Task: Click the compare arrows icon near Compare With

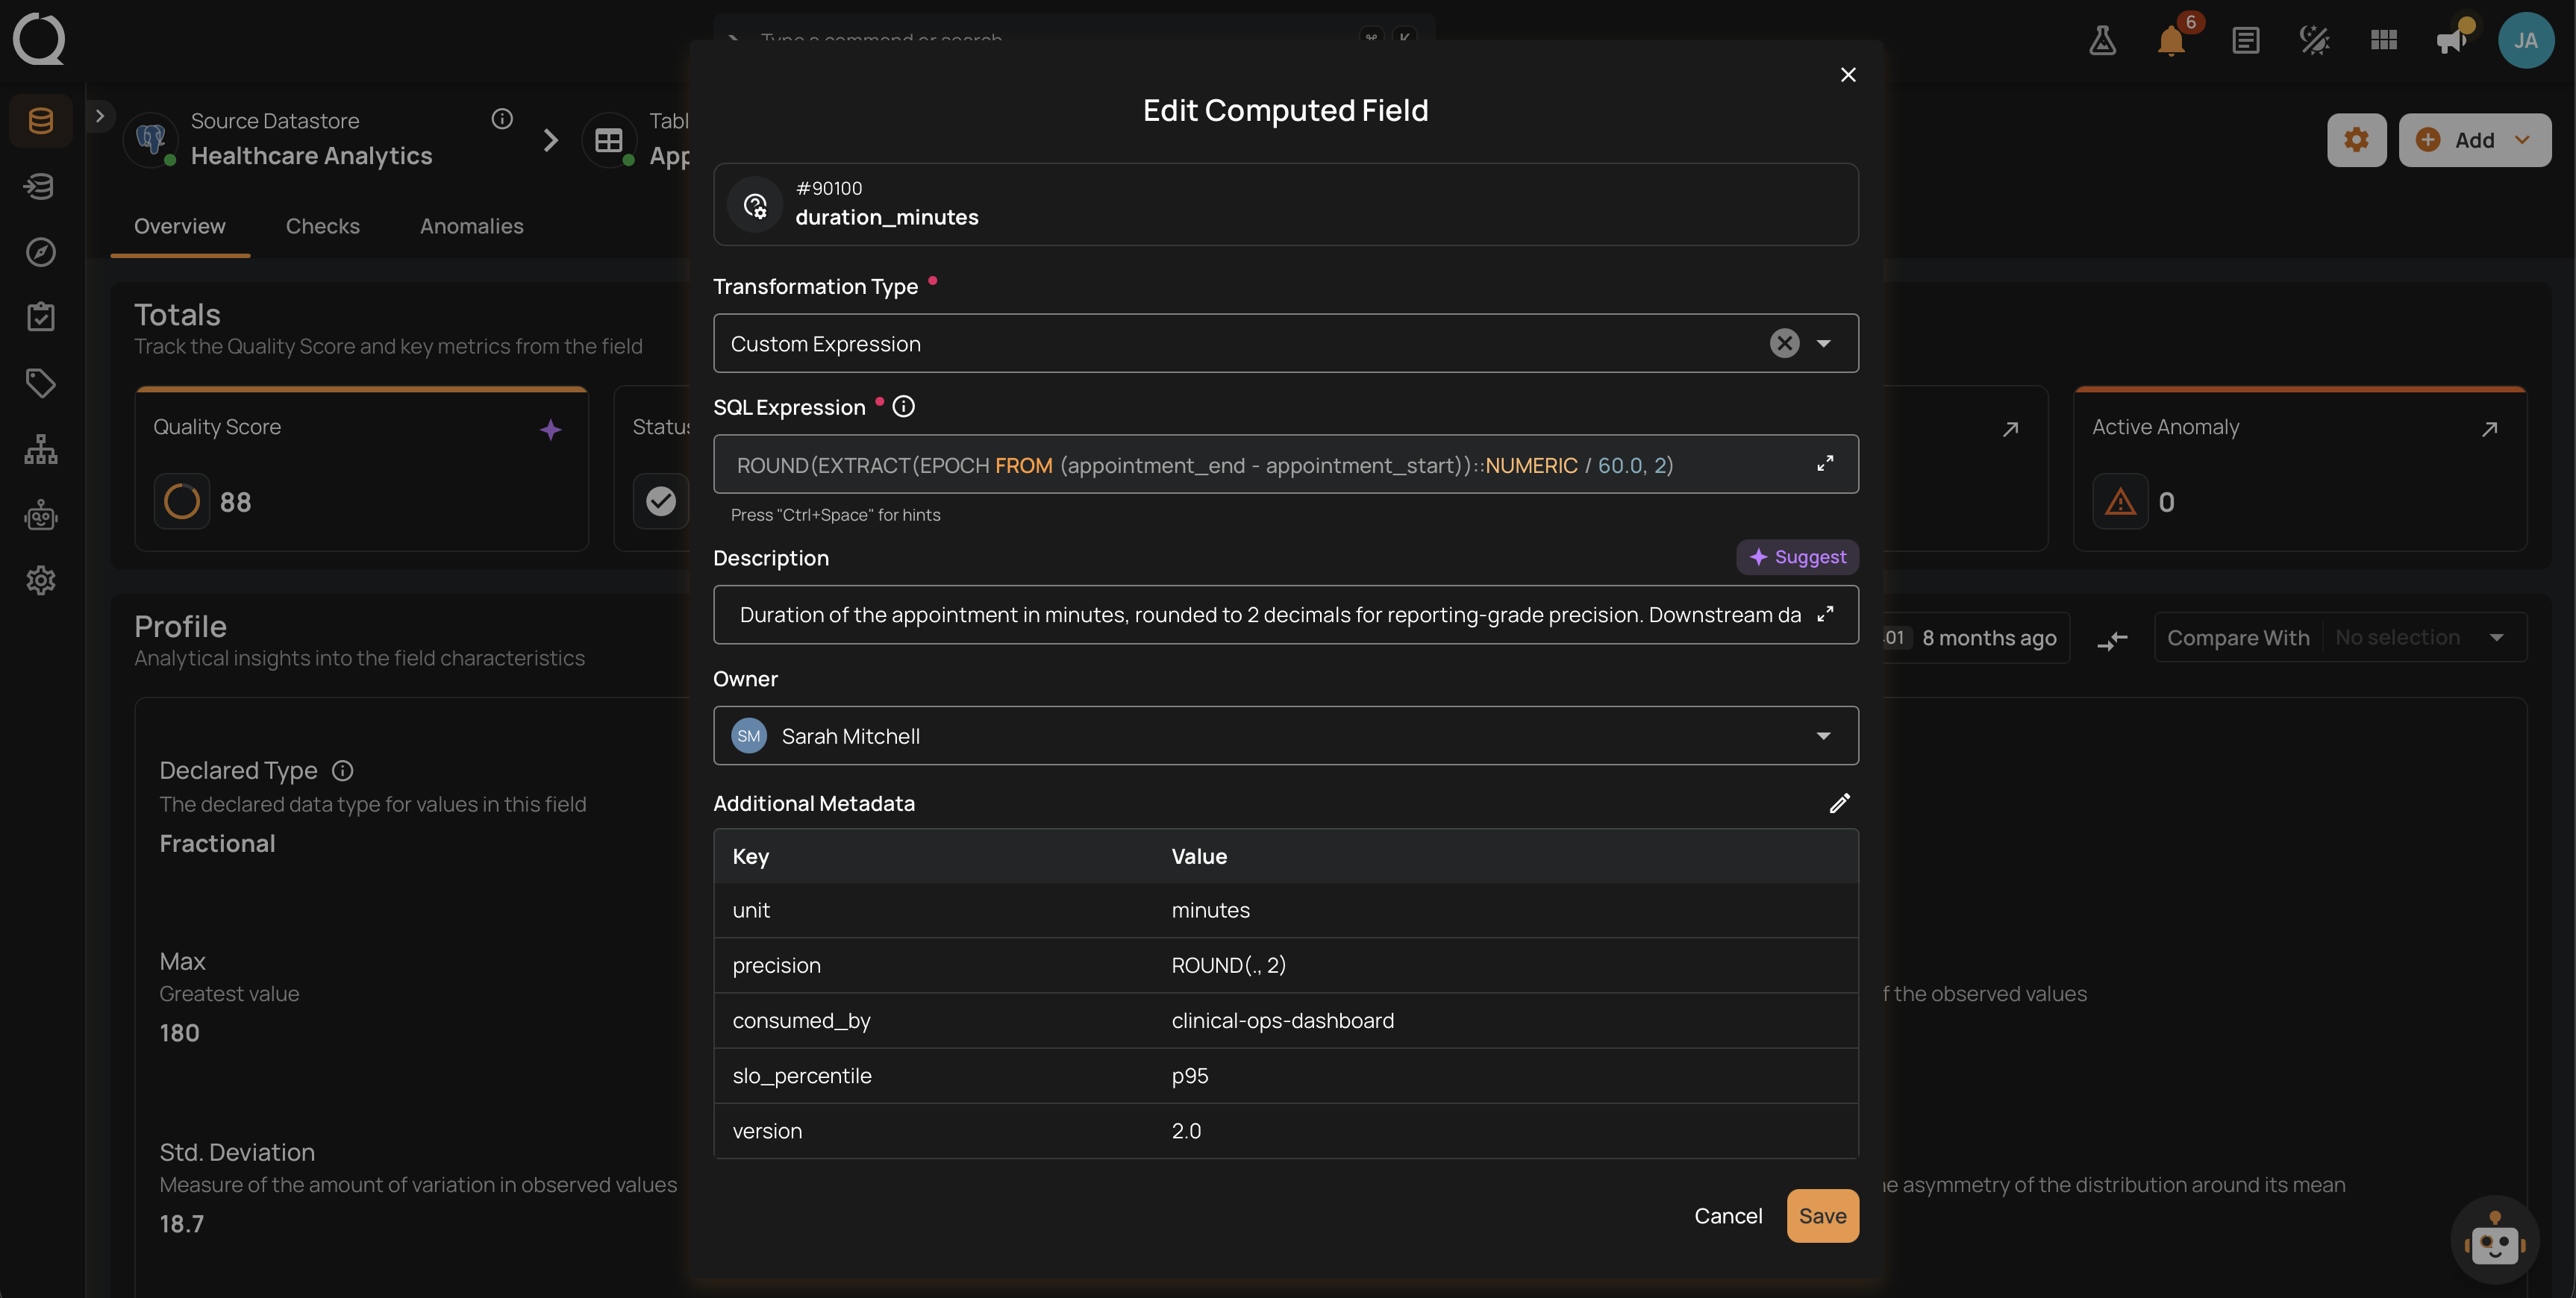Action: (2112, 639)
